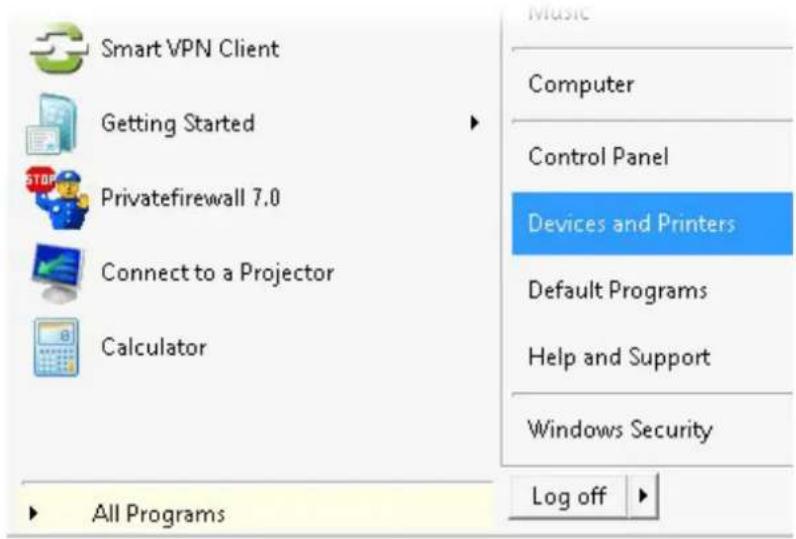This screenshot has height=539, width=796.
Task: Expand the Getting Started submenu arrow
Action: [474, 123]
